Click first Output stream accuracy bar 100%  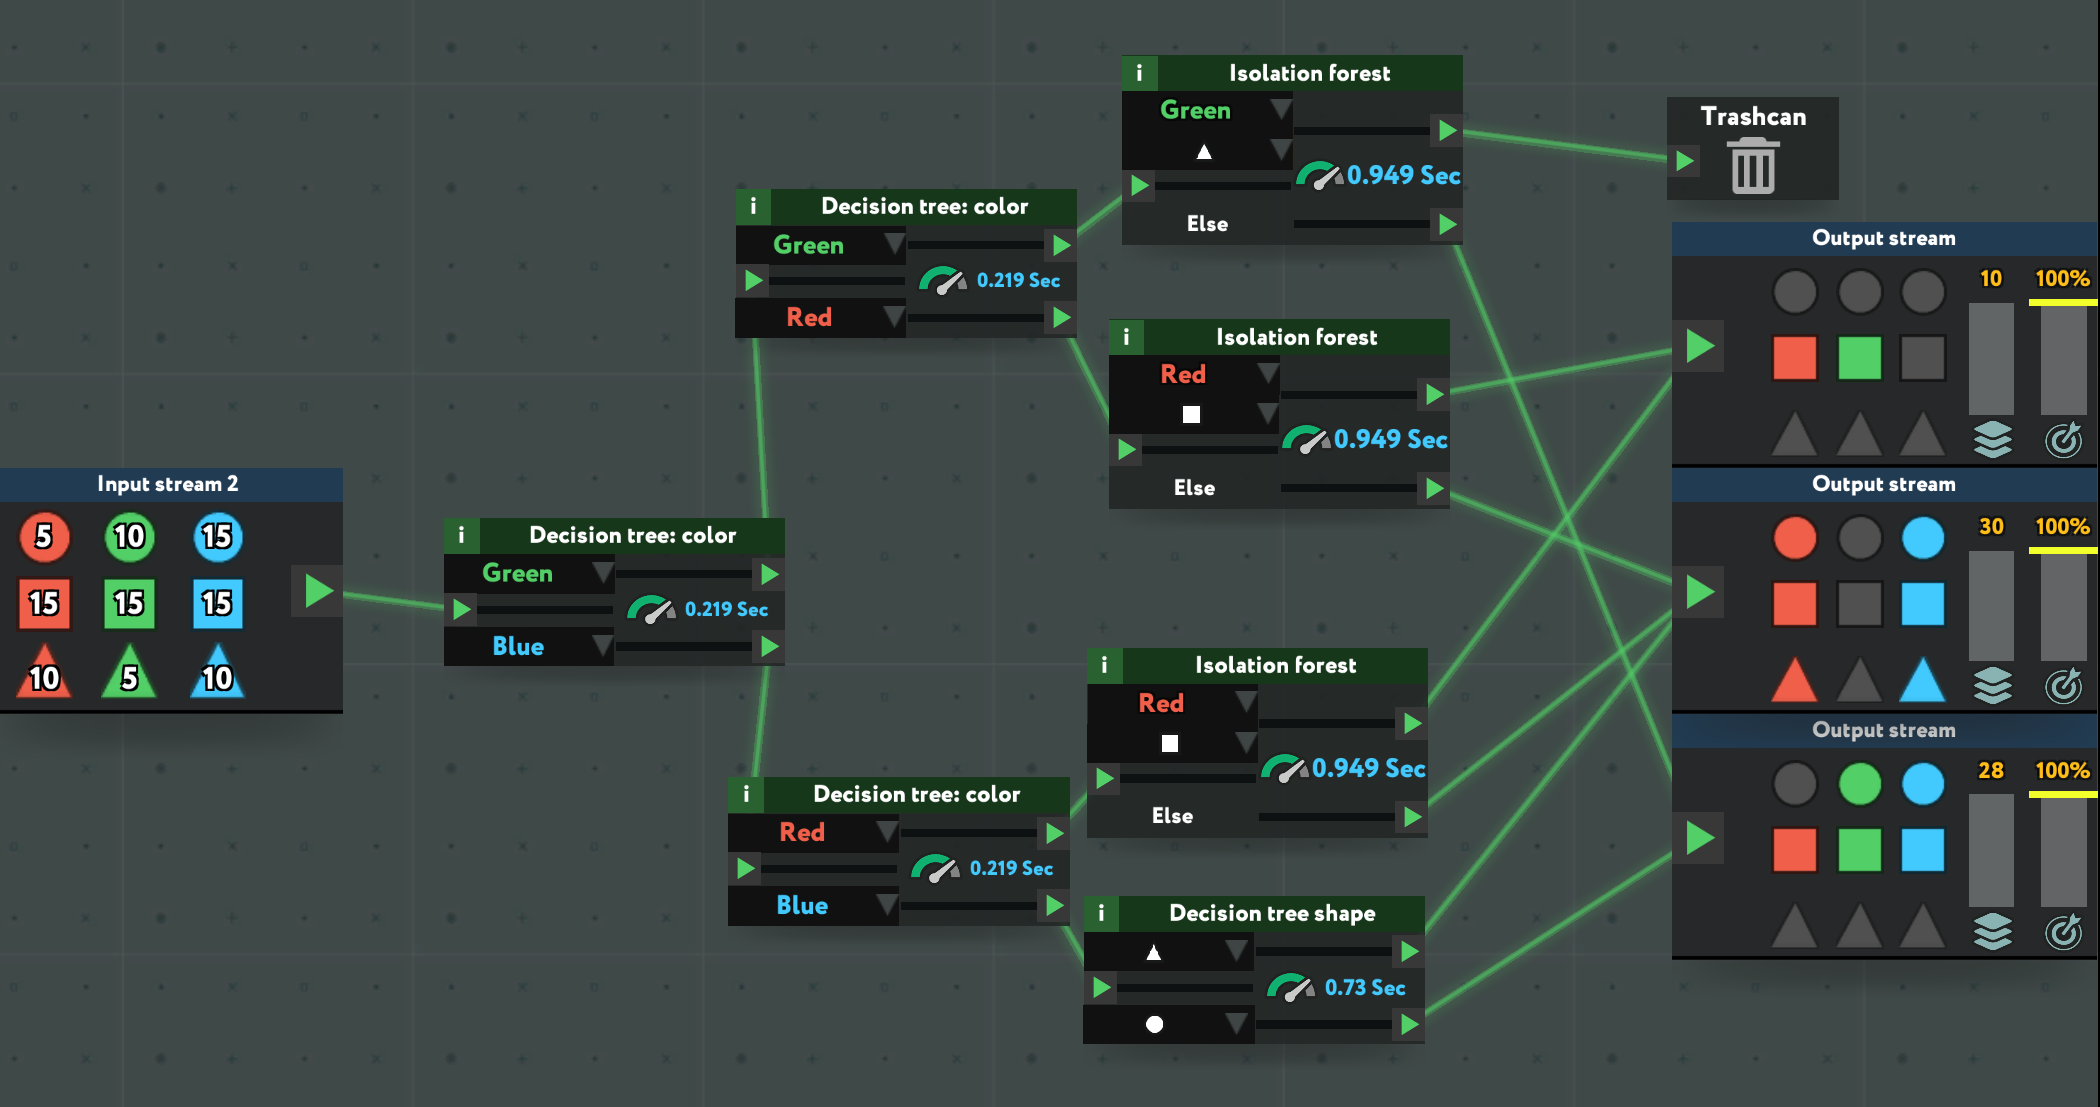[x=2063, y=359]
